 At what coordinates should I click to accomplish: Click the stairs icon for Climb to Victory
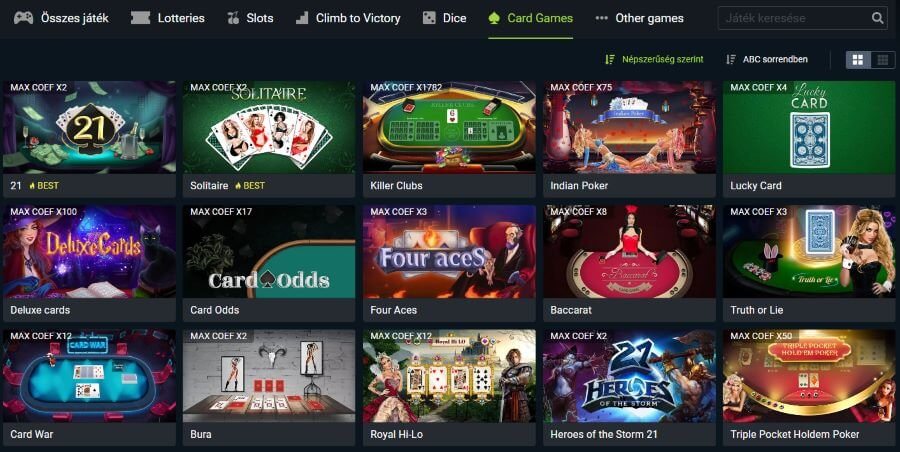coord(302,18)
